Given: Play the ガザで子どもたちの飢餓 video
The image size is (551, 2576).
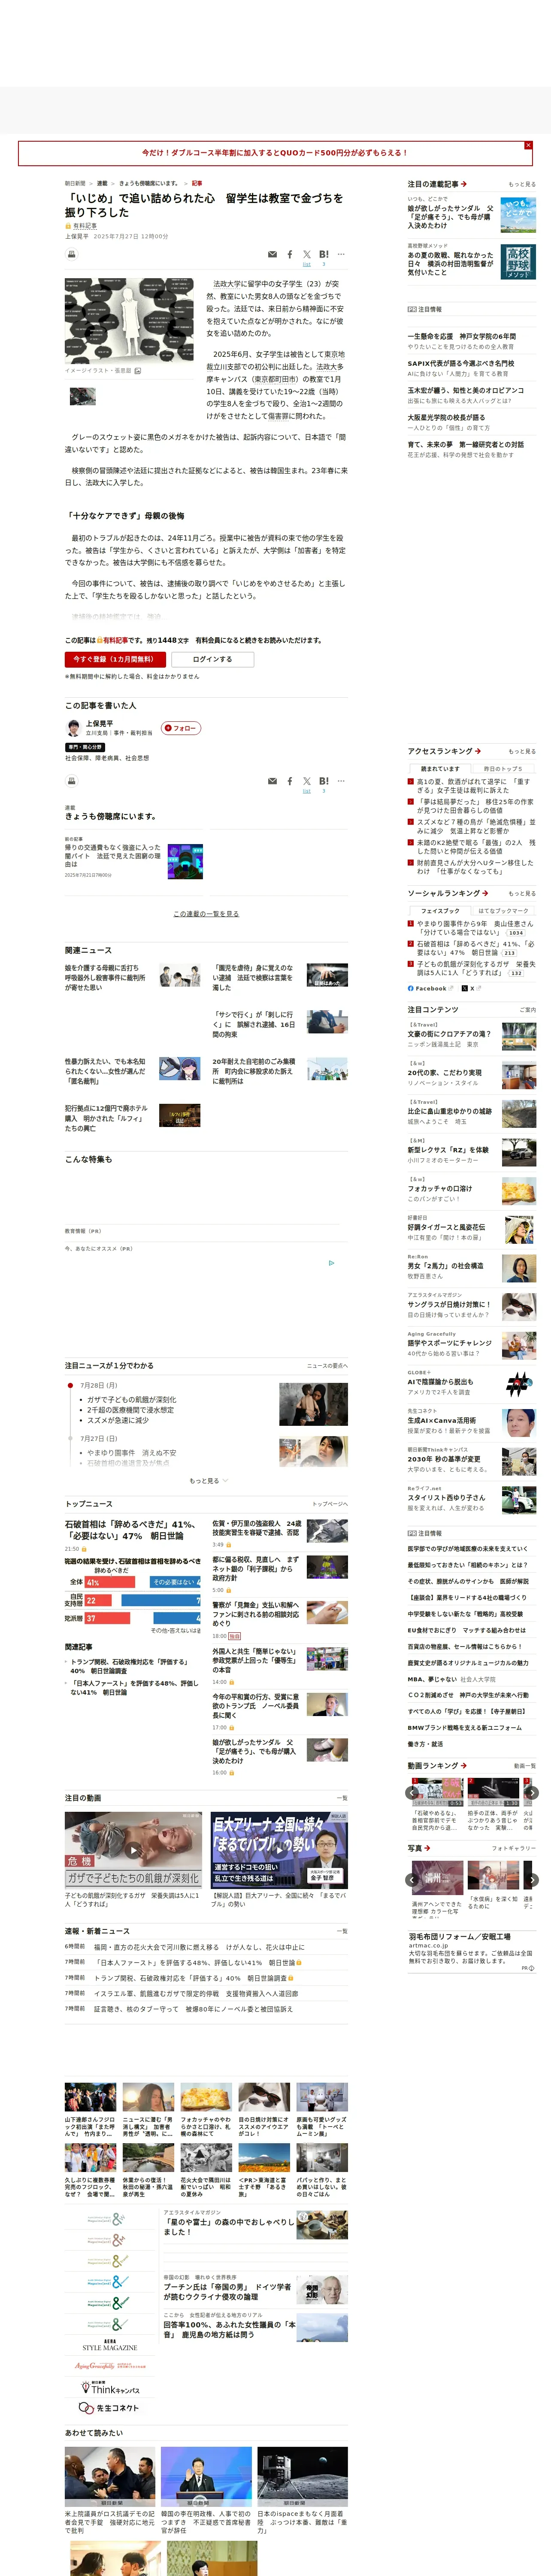Looking at the screenshot, I should click(x=133, y=1851).
